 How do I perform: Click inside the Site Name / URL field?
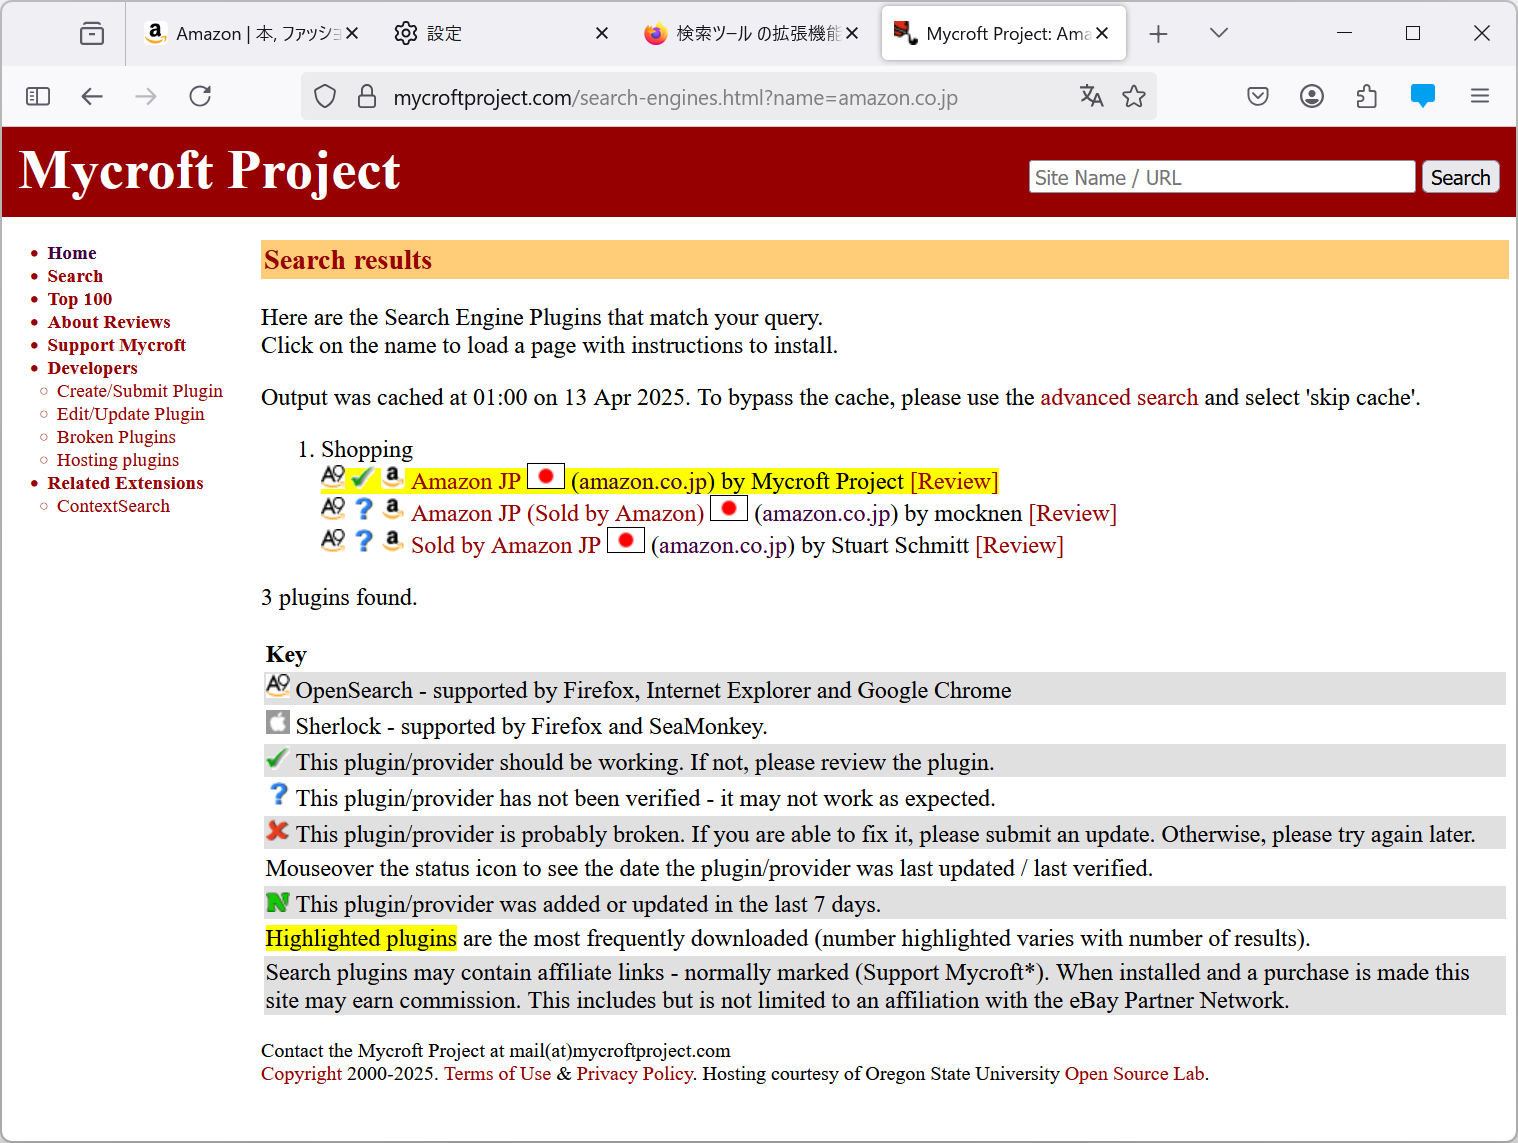pyautogui.click(x=1220, y=177)
